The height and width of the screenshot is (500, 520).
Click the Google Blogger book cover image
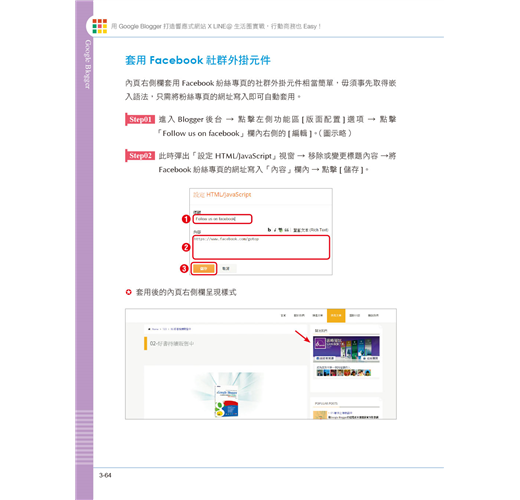(226, 402)
